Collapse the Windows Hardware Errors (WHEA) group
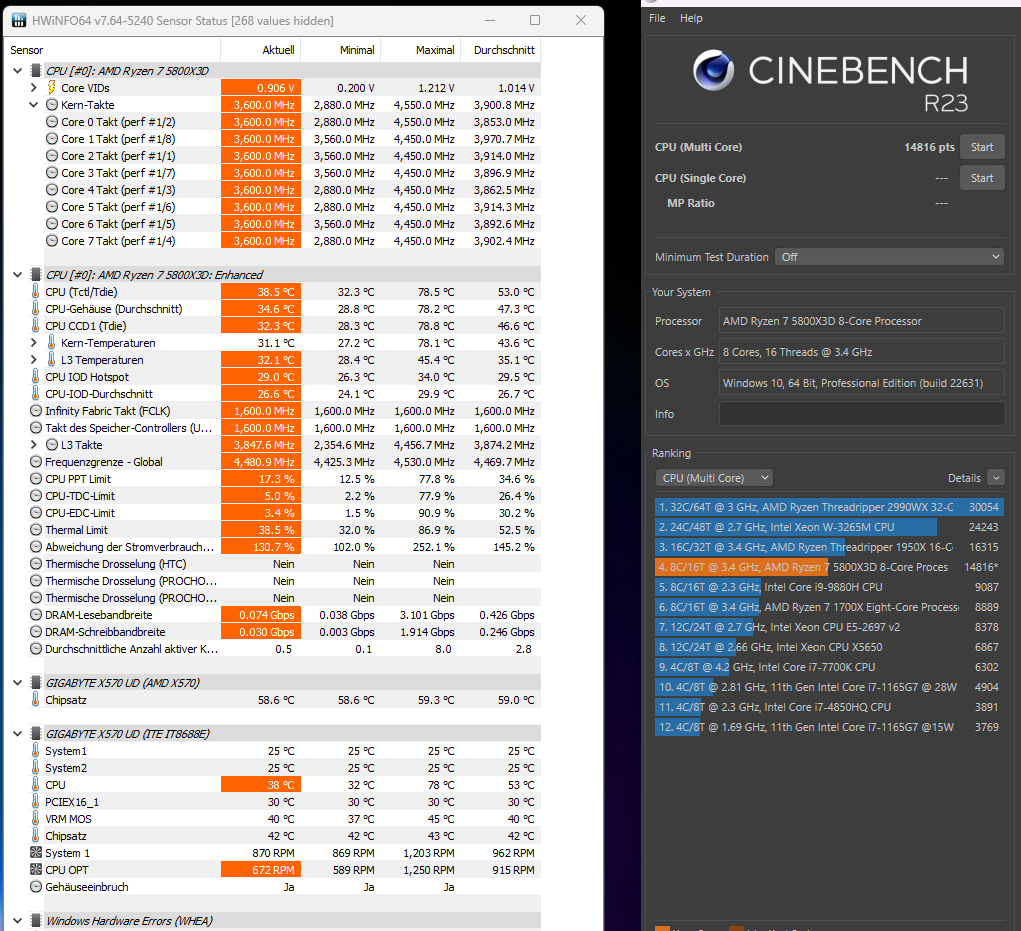 point(18,921)
